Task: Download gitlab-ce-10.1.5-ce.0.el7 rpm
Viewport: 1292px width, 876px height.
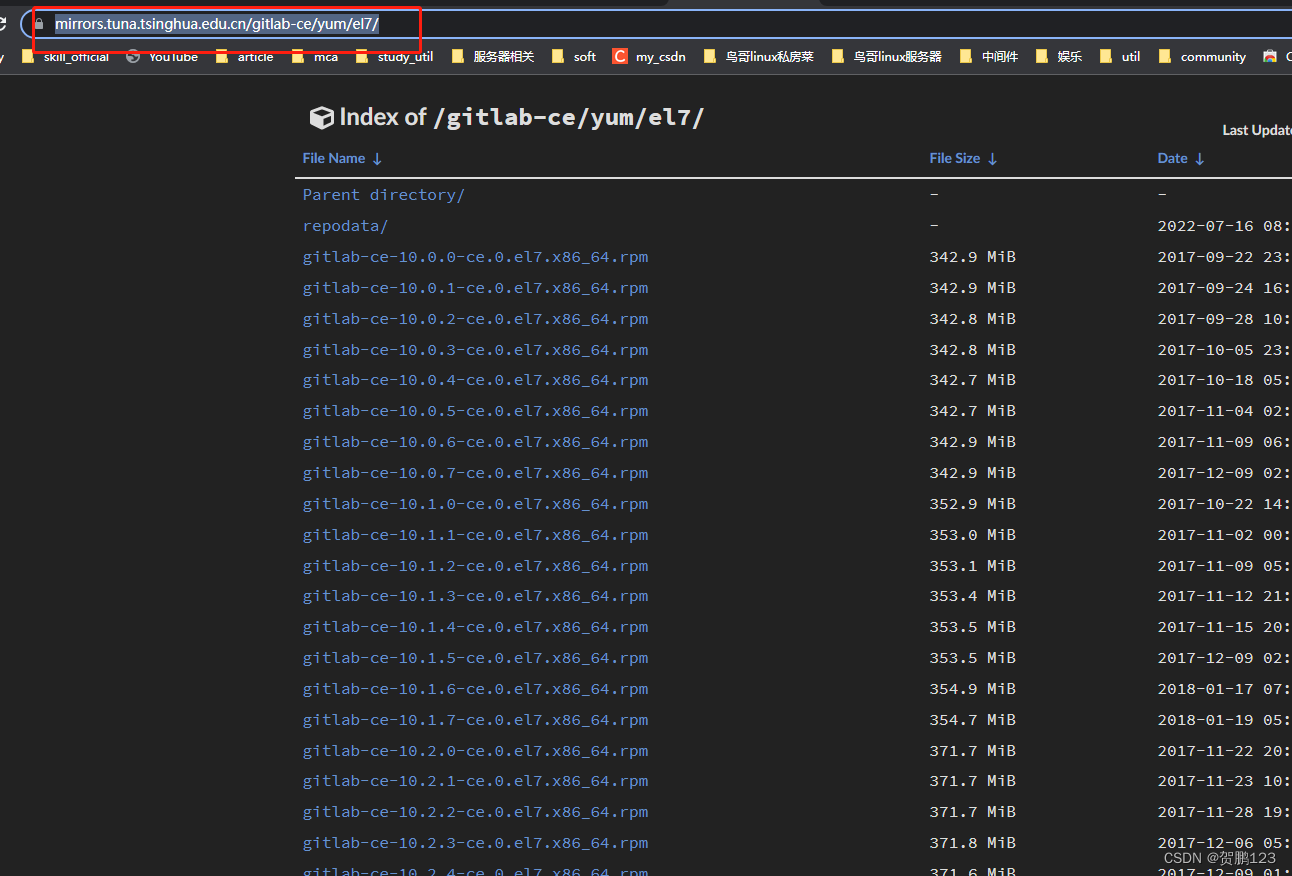Action: coord(475,658)
